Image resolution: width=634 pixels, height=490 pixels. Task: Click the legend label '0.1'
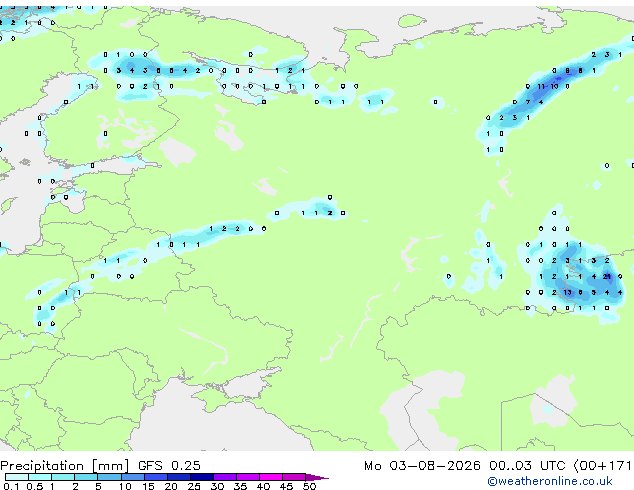click(x=11, y=486)
